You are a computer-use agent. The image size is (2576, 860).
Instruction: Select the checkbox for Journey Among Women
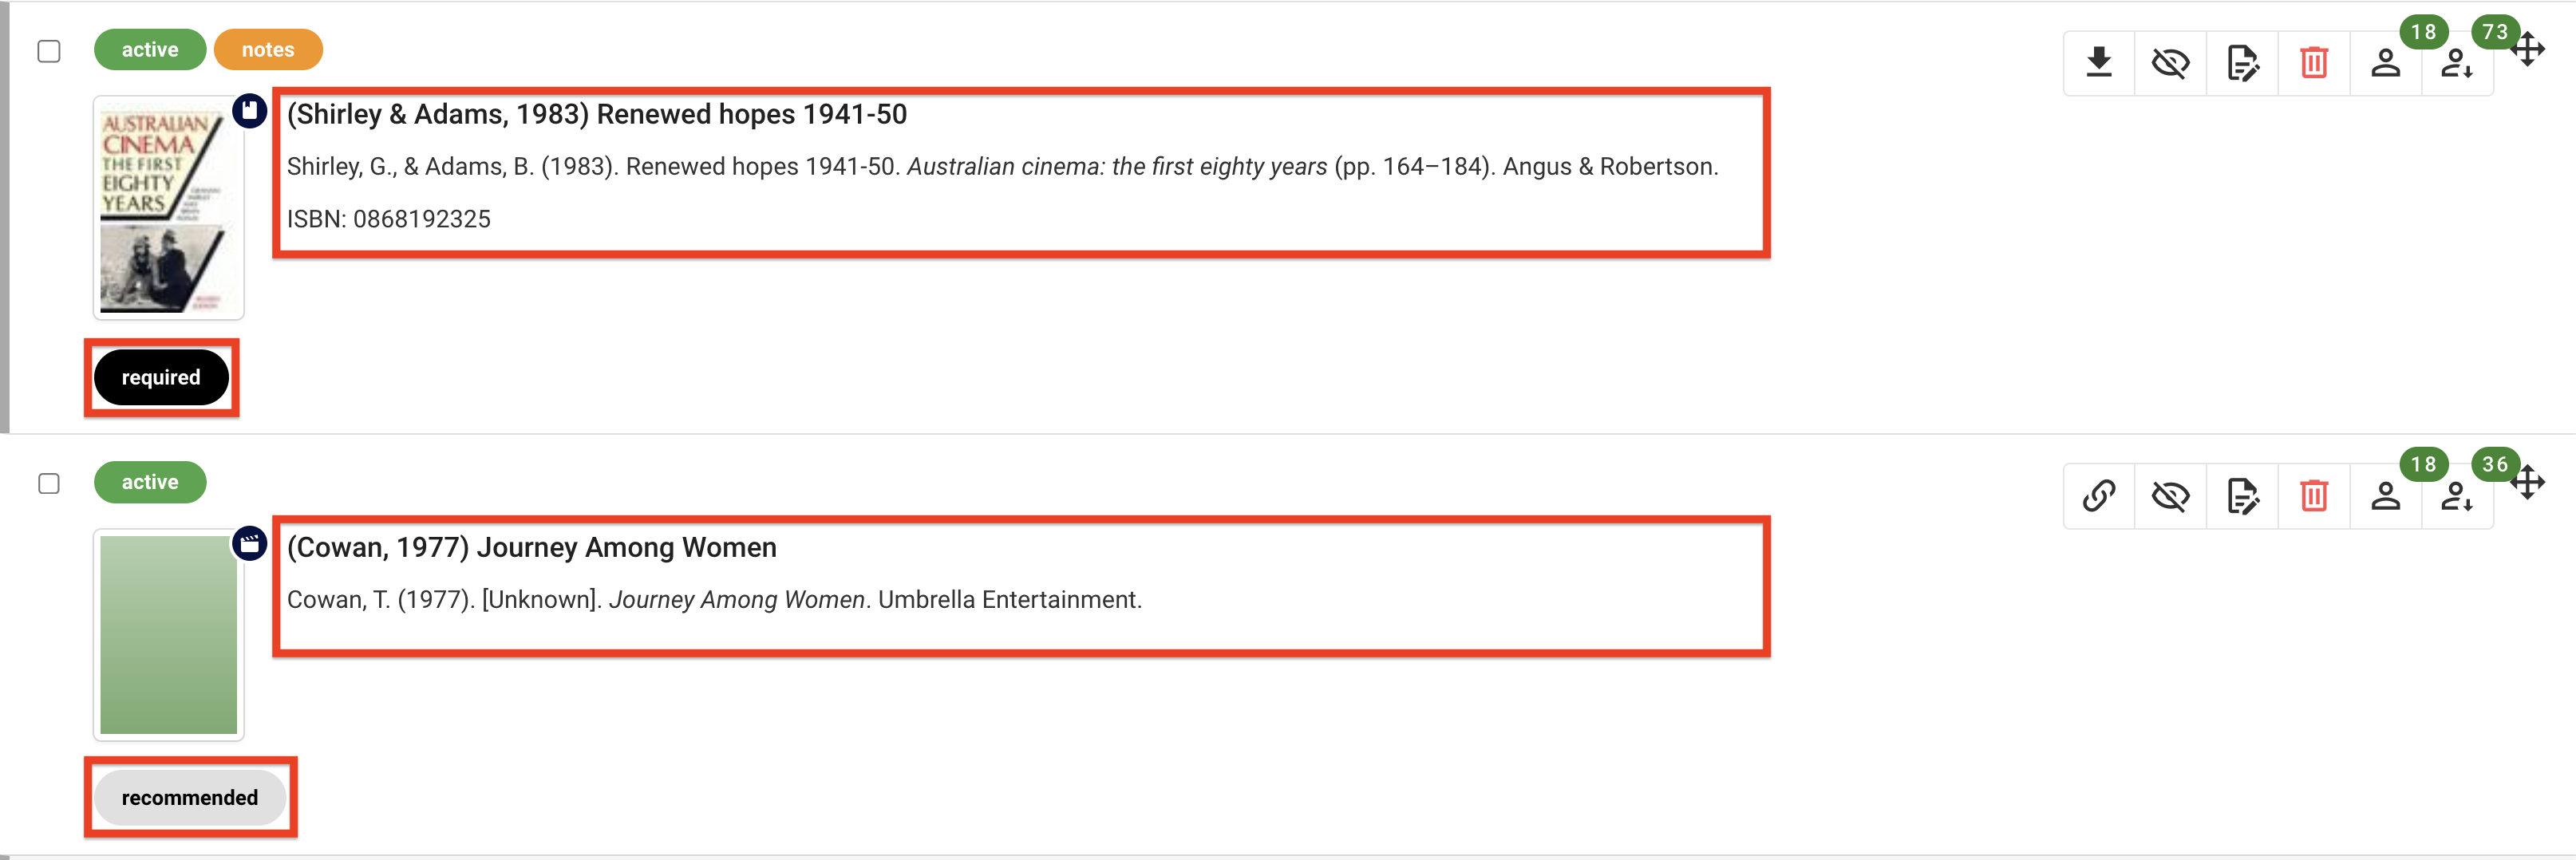46,482
